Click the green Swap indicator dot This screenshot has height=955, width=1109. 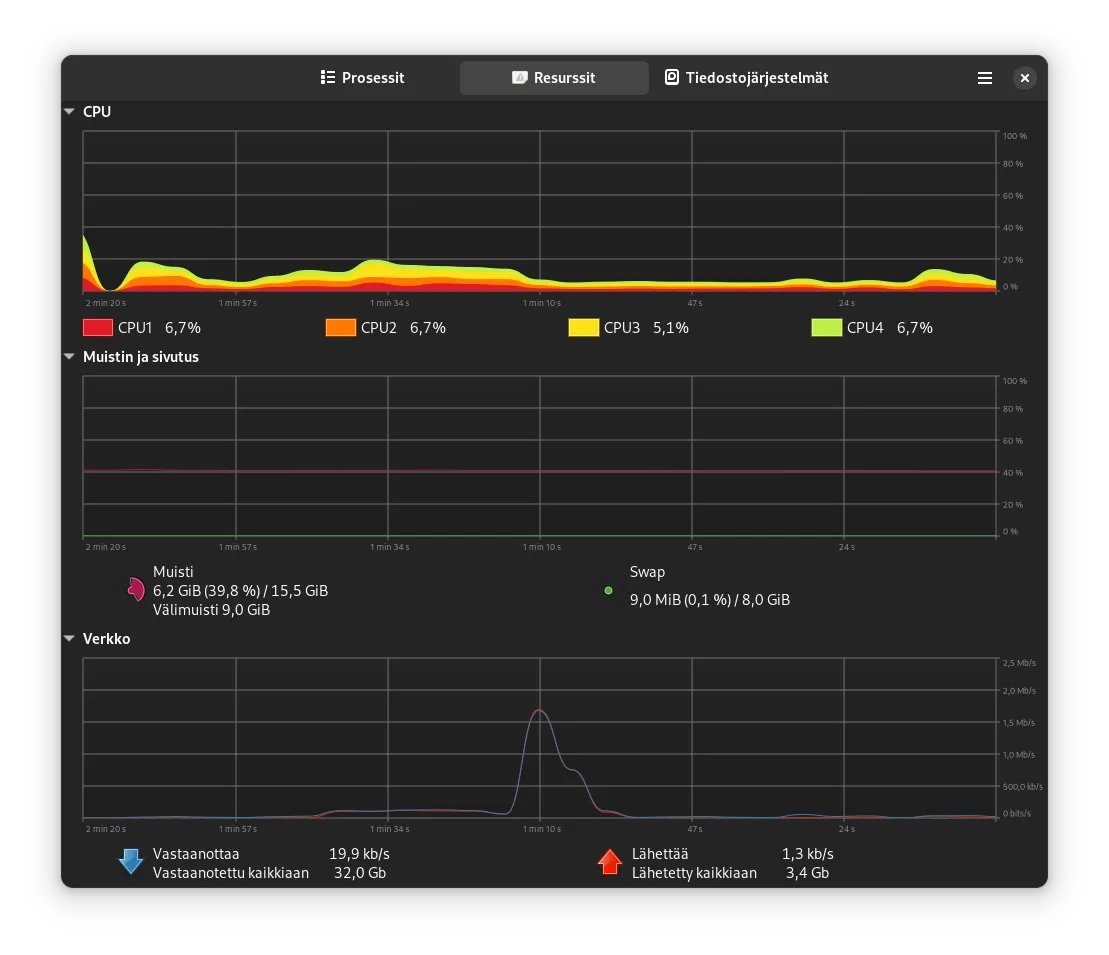[x=608, y=591]
